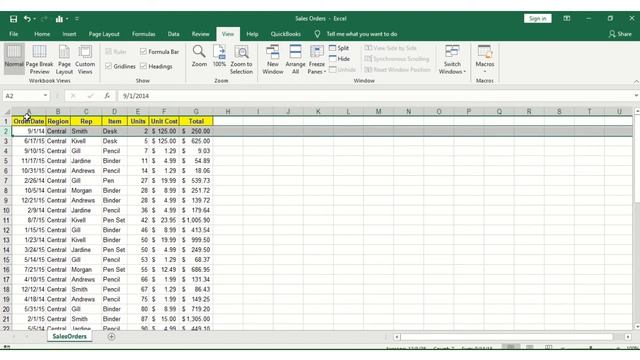
Task: Click the Sign in button
Action: click(x=538, y=19)
